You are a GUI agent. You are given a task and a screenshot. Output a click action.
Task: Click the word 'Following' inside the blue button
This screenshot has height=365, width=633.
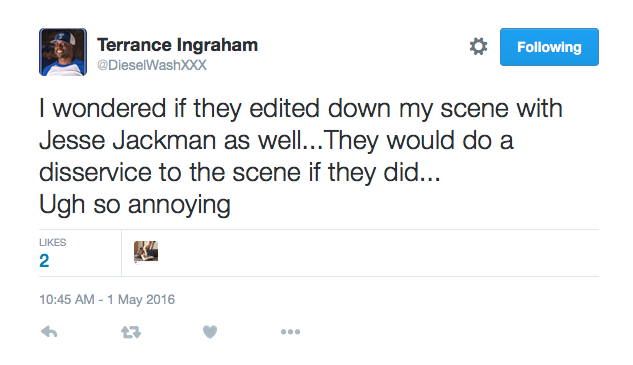pos(549,47)
